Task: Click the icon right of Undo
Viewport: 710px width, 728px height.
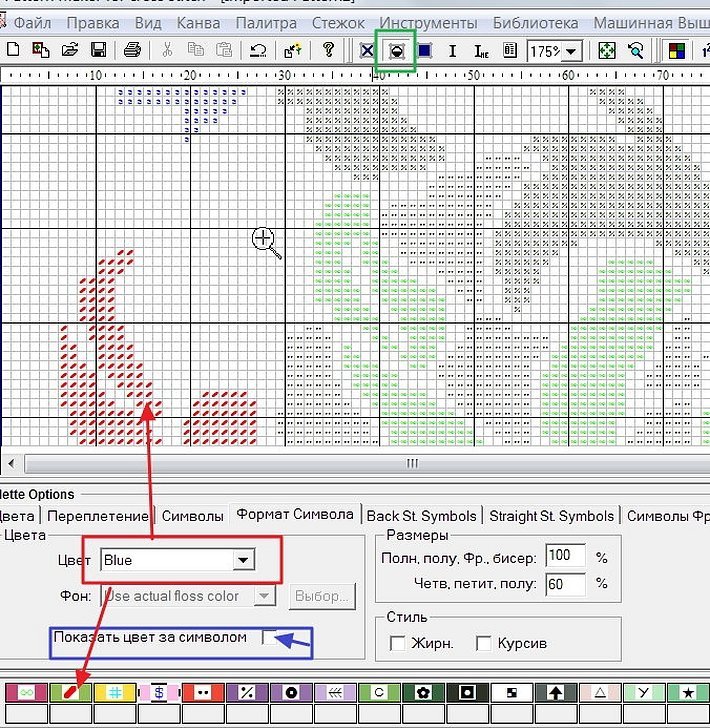Action: tap(293, 50)
